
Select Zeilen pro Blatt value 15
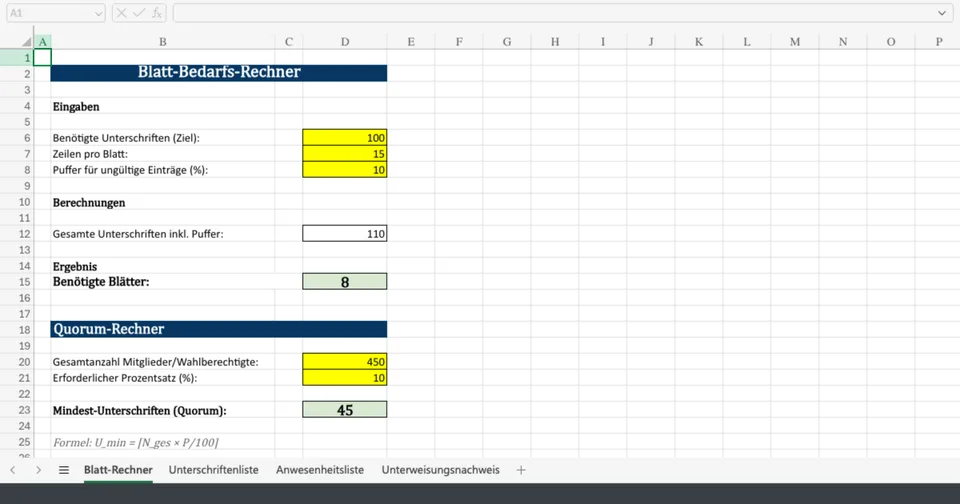pos(345,154)
